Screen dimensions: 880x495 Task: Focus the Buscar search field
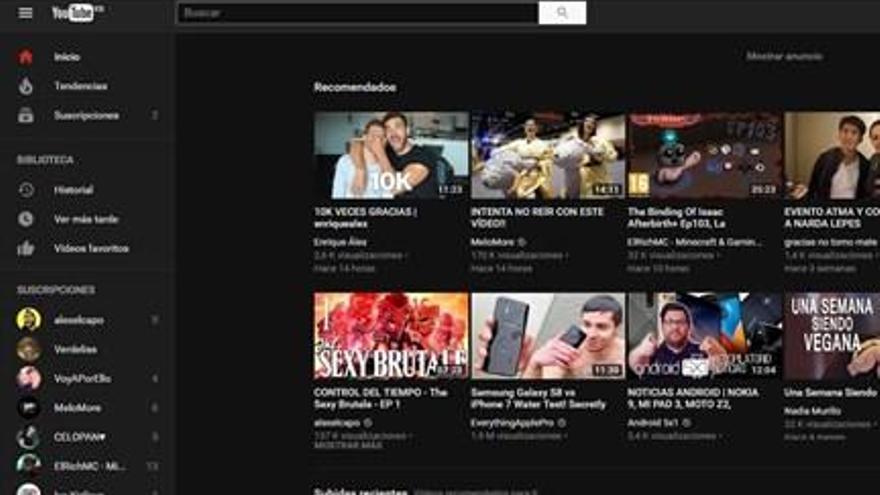(x=357, y=13)
